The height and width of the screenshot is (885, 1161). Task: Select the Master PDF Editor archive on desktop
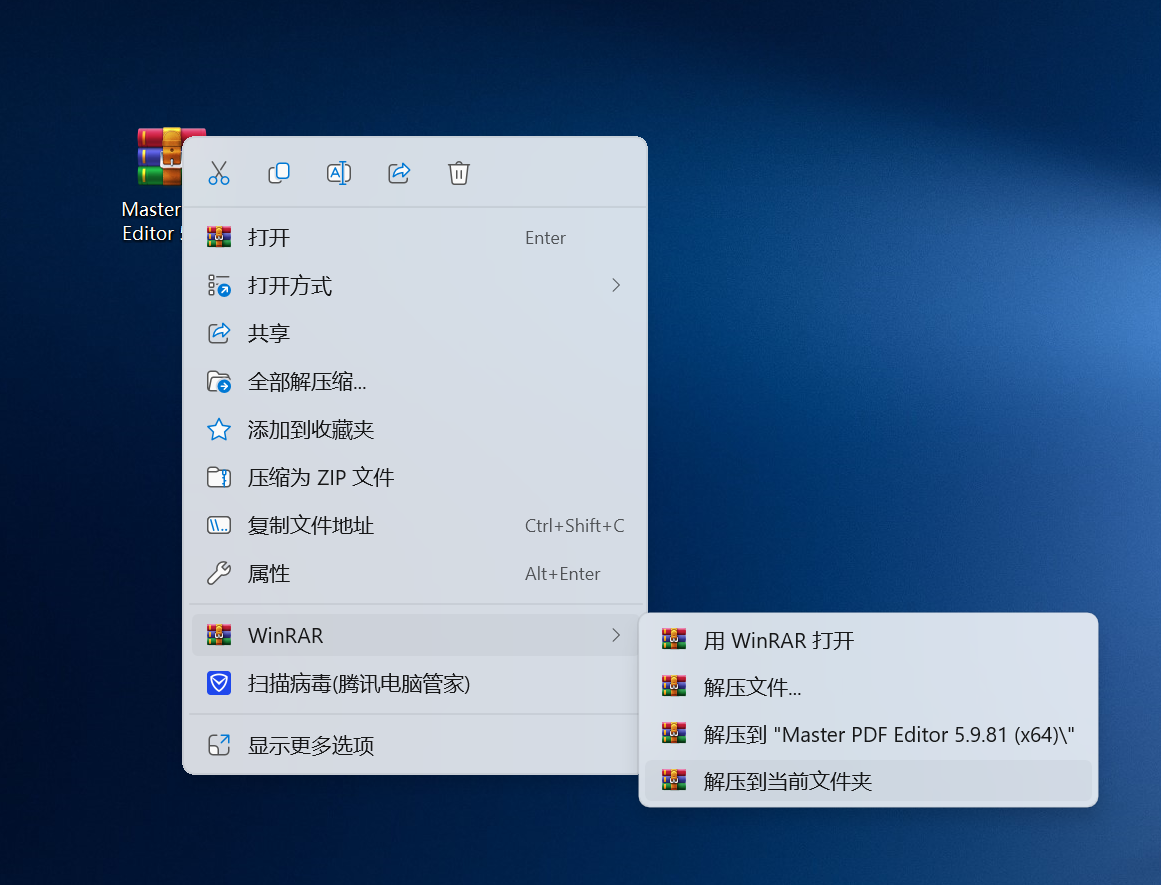click(x=158, y=160)
